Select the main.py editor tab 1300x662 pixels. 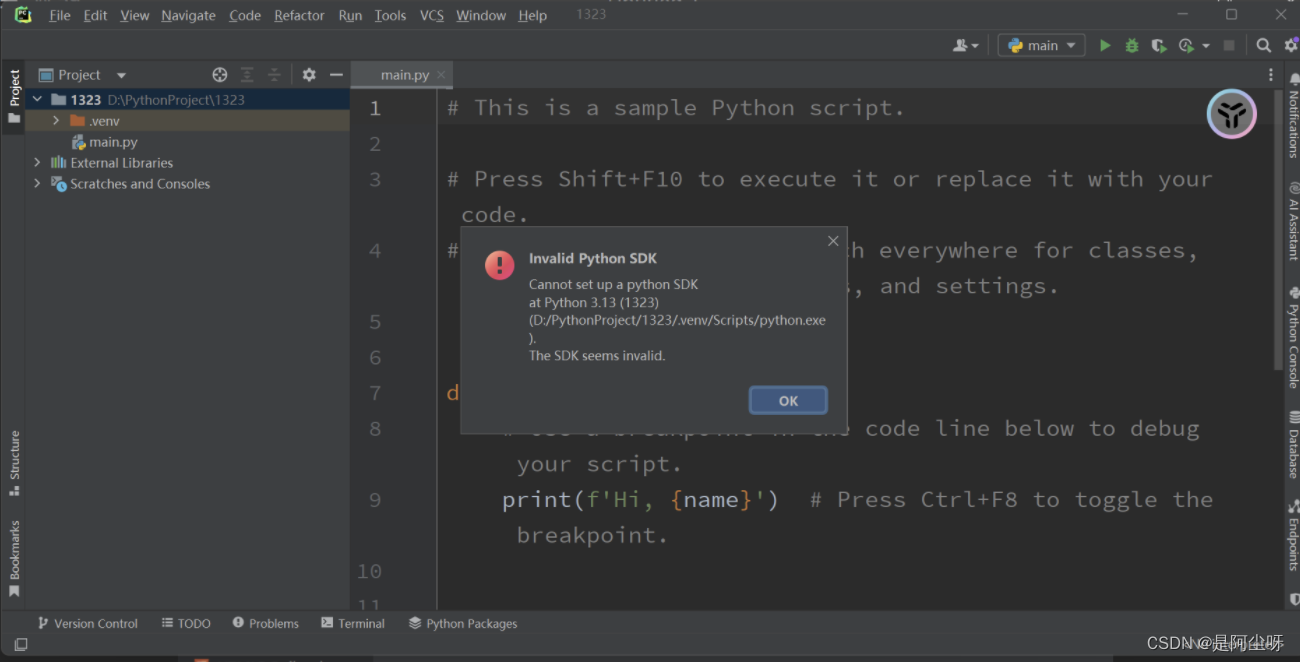(402, 74)
